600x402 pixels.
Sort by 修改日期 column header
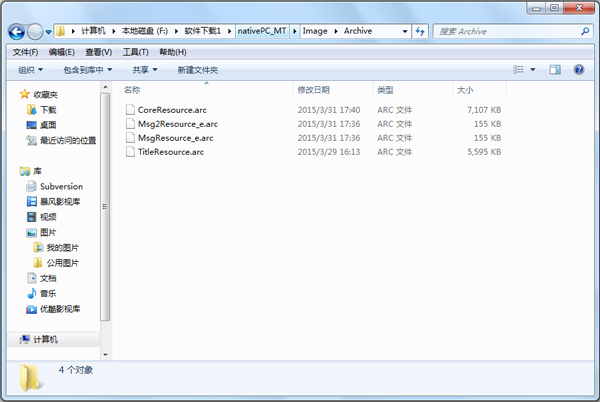[x=315, y=90]
